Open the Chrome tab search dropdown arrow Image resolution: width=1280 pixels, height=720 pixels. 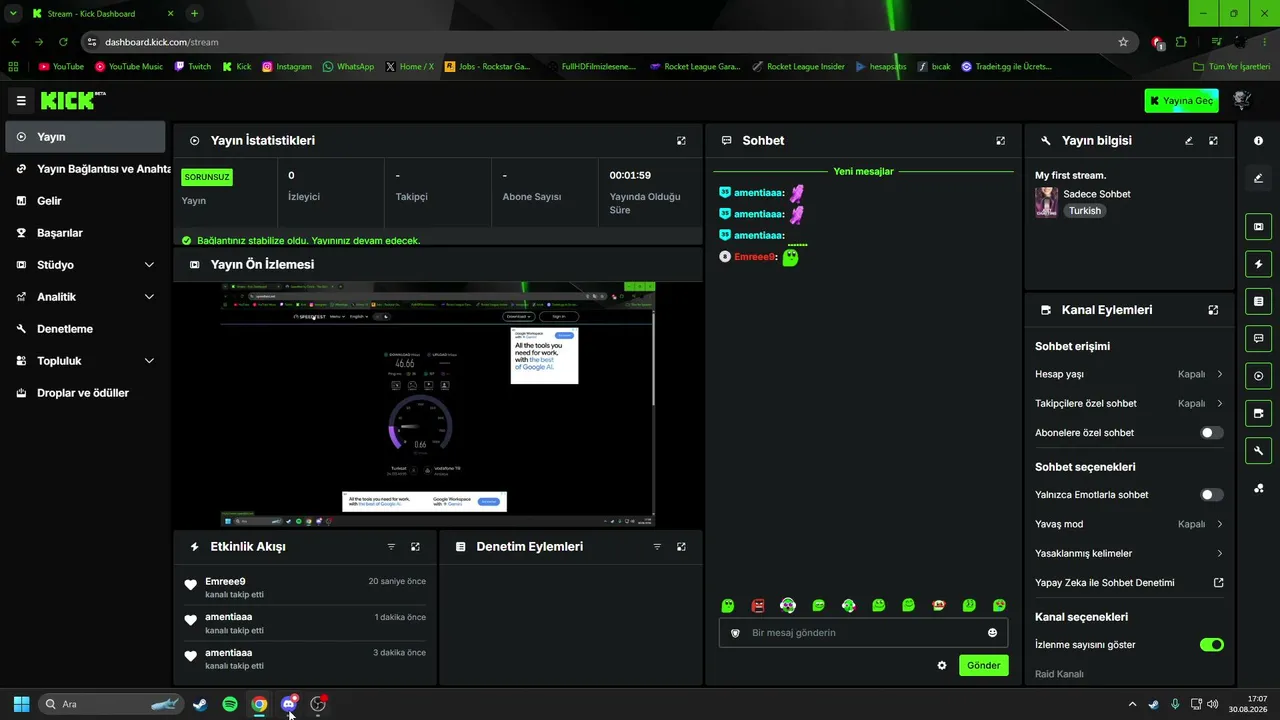click(x=14, y=13)
